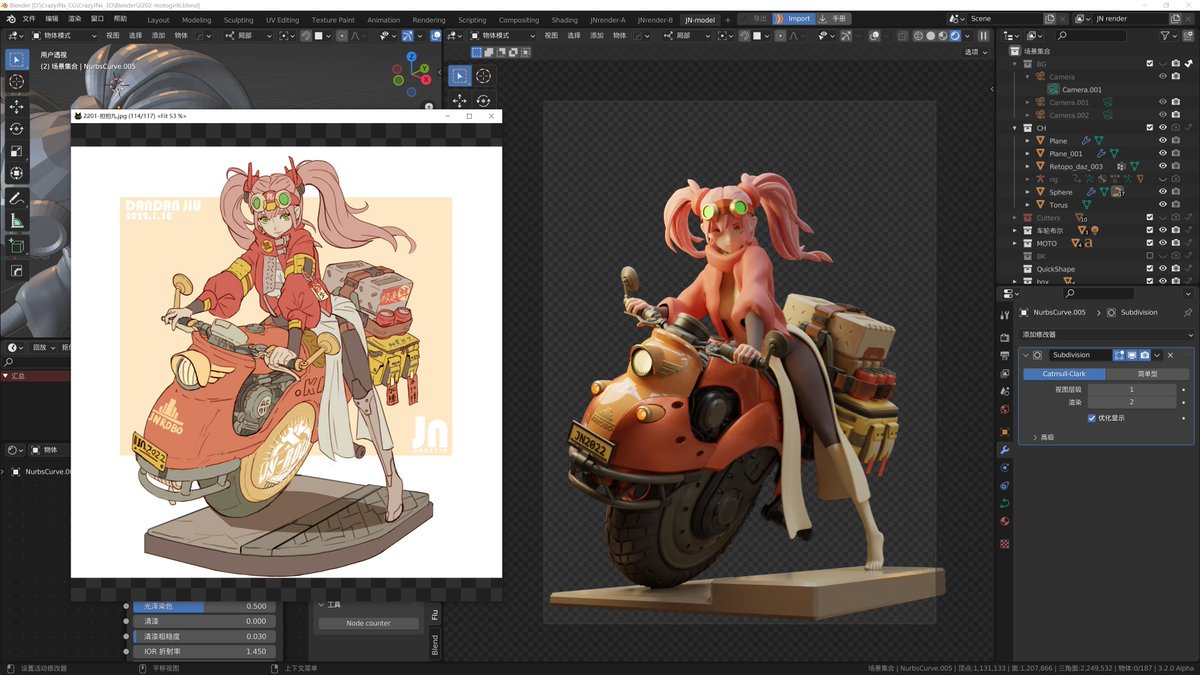Screen dimensions: 1200x675
Task: Open the 编辑 edit menu
Action: coord(51,19)
